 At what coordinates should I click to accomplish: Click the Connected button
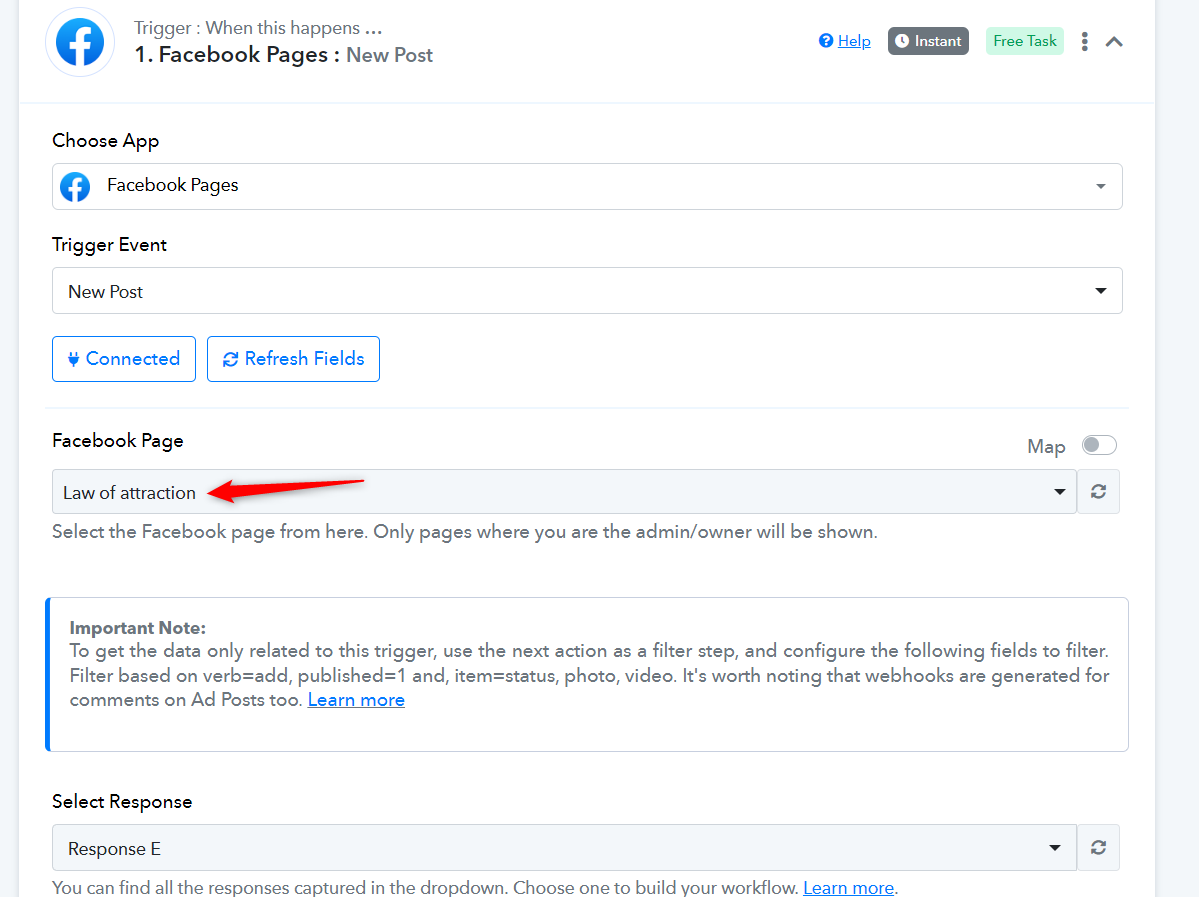pyautogui.click(x=124, y=359)
